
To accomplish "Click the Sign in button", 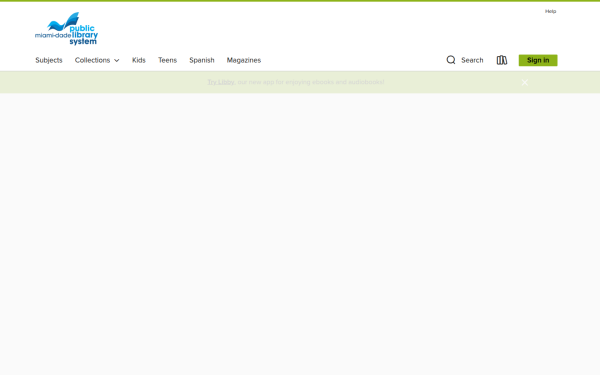I will (x=538, y=60).
